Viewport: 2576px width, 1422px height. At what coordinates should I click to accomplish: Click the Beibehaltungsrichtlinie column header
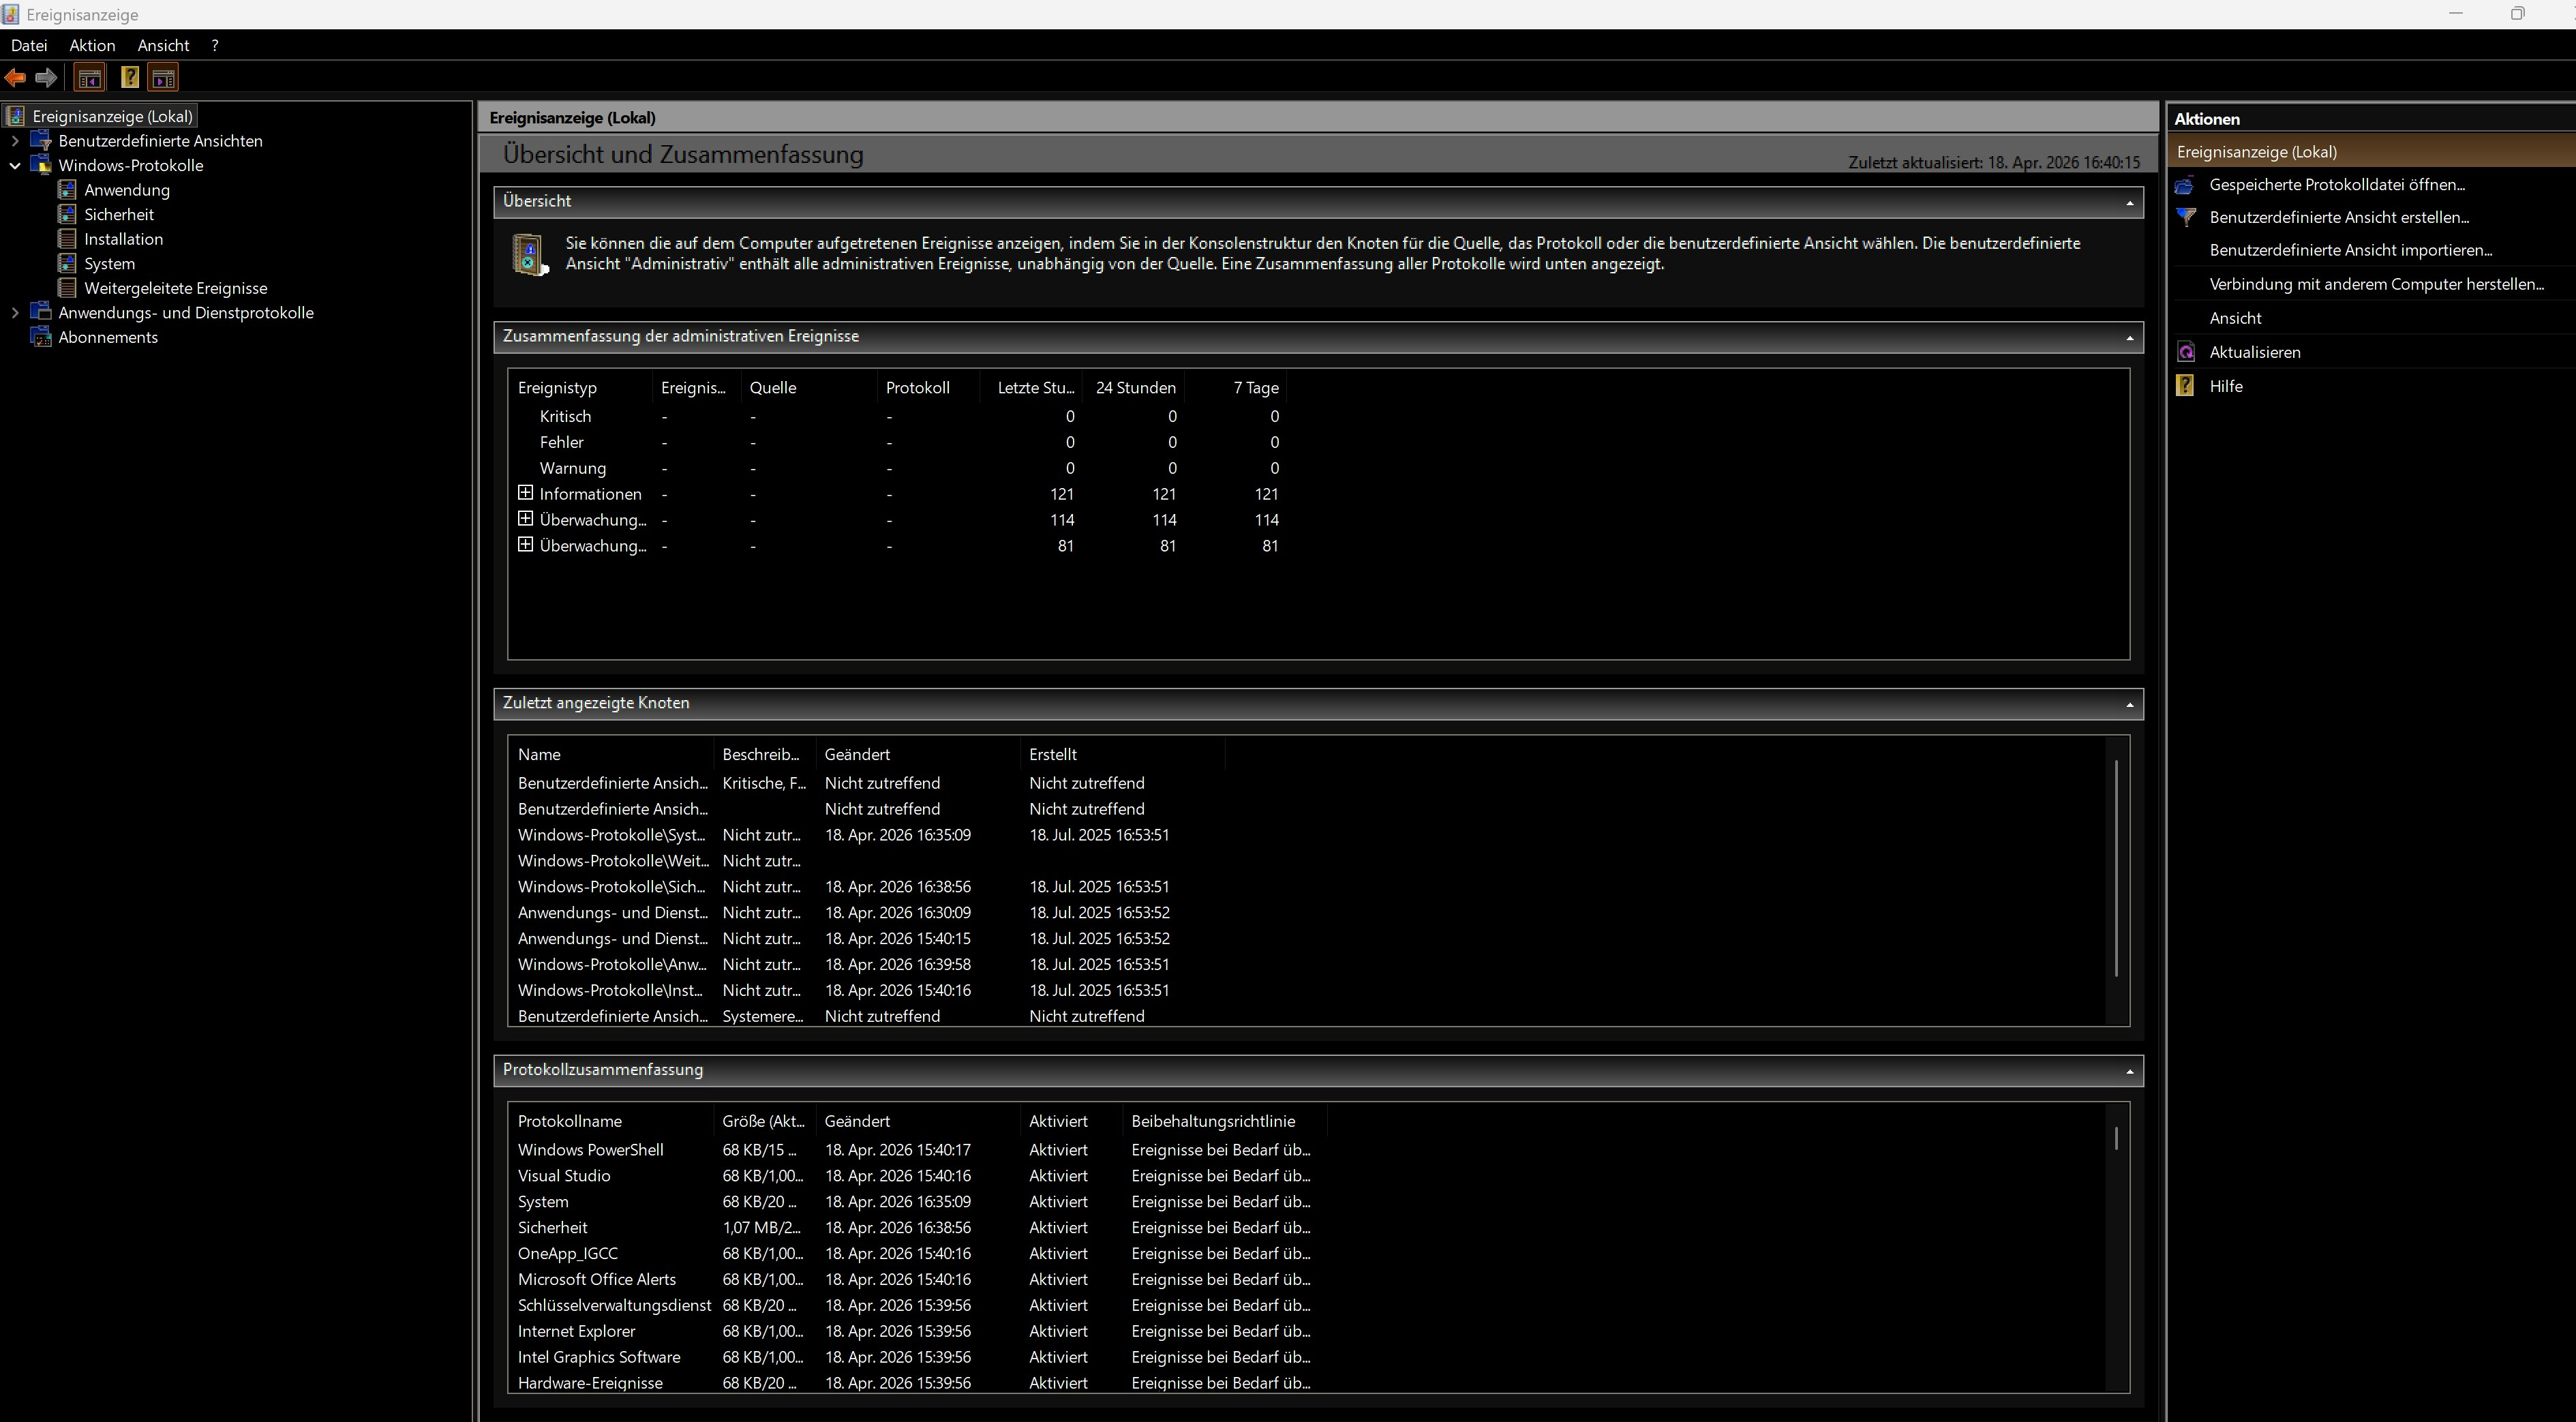[x=1225, y=1121]
